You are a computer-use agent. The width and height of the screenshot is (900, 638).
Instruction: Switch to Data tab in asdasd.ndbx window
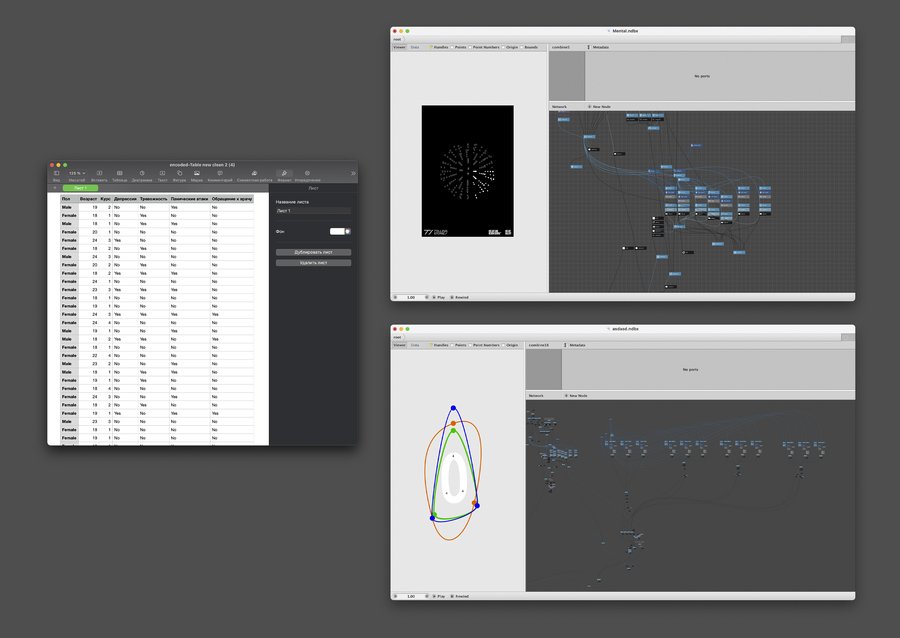[x=414, y=345]
